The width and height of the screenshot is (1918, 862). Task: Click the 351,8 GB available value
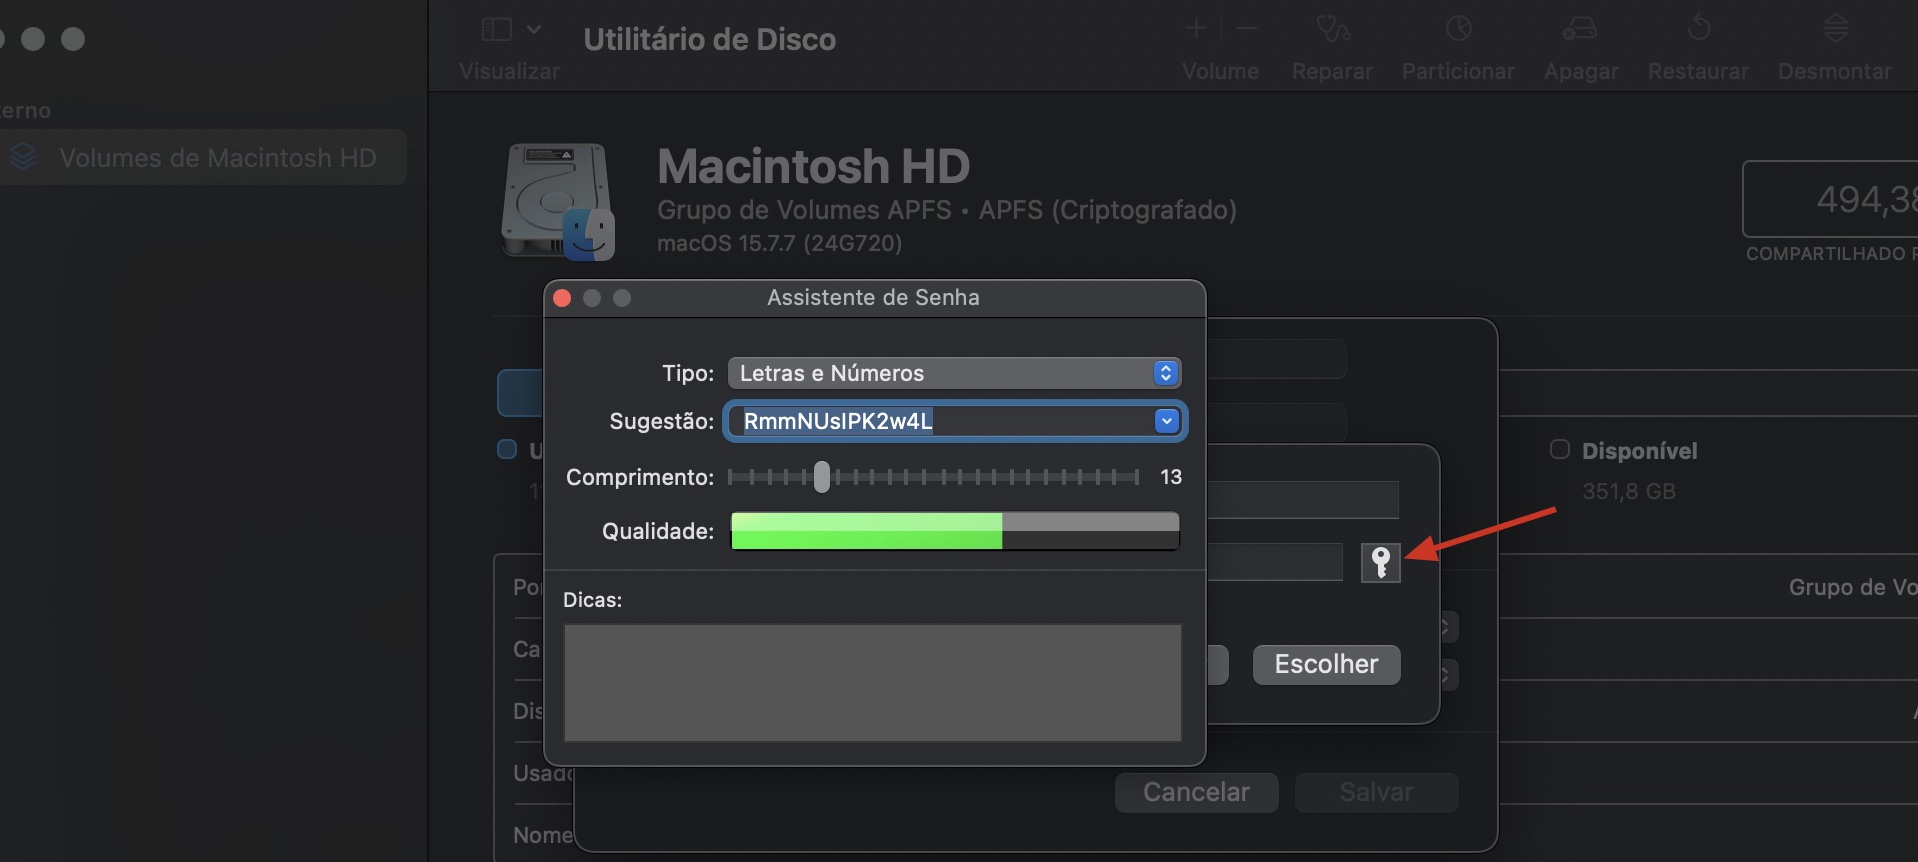pyautogui.click(x=1628, y=491)
